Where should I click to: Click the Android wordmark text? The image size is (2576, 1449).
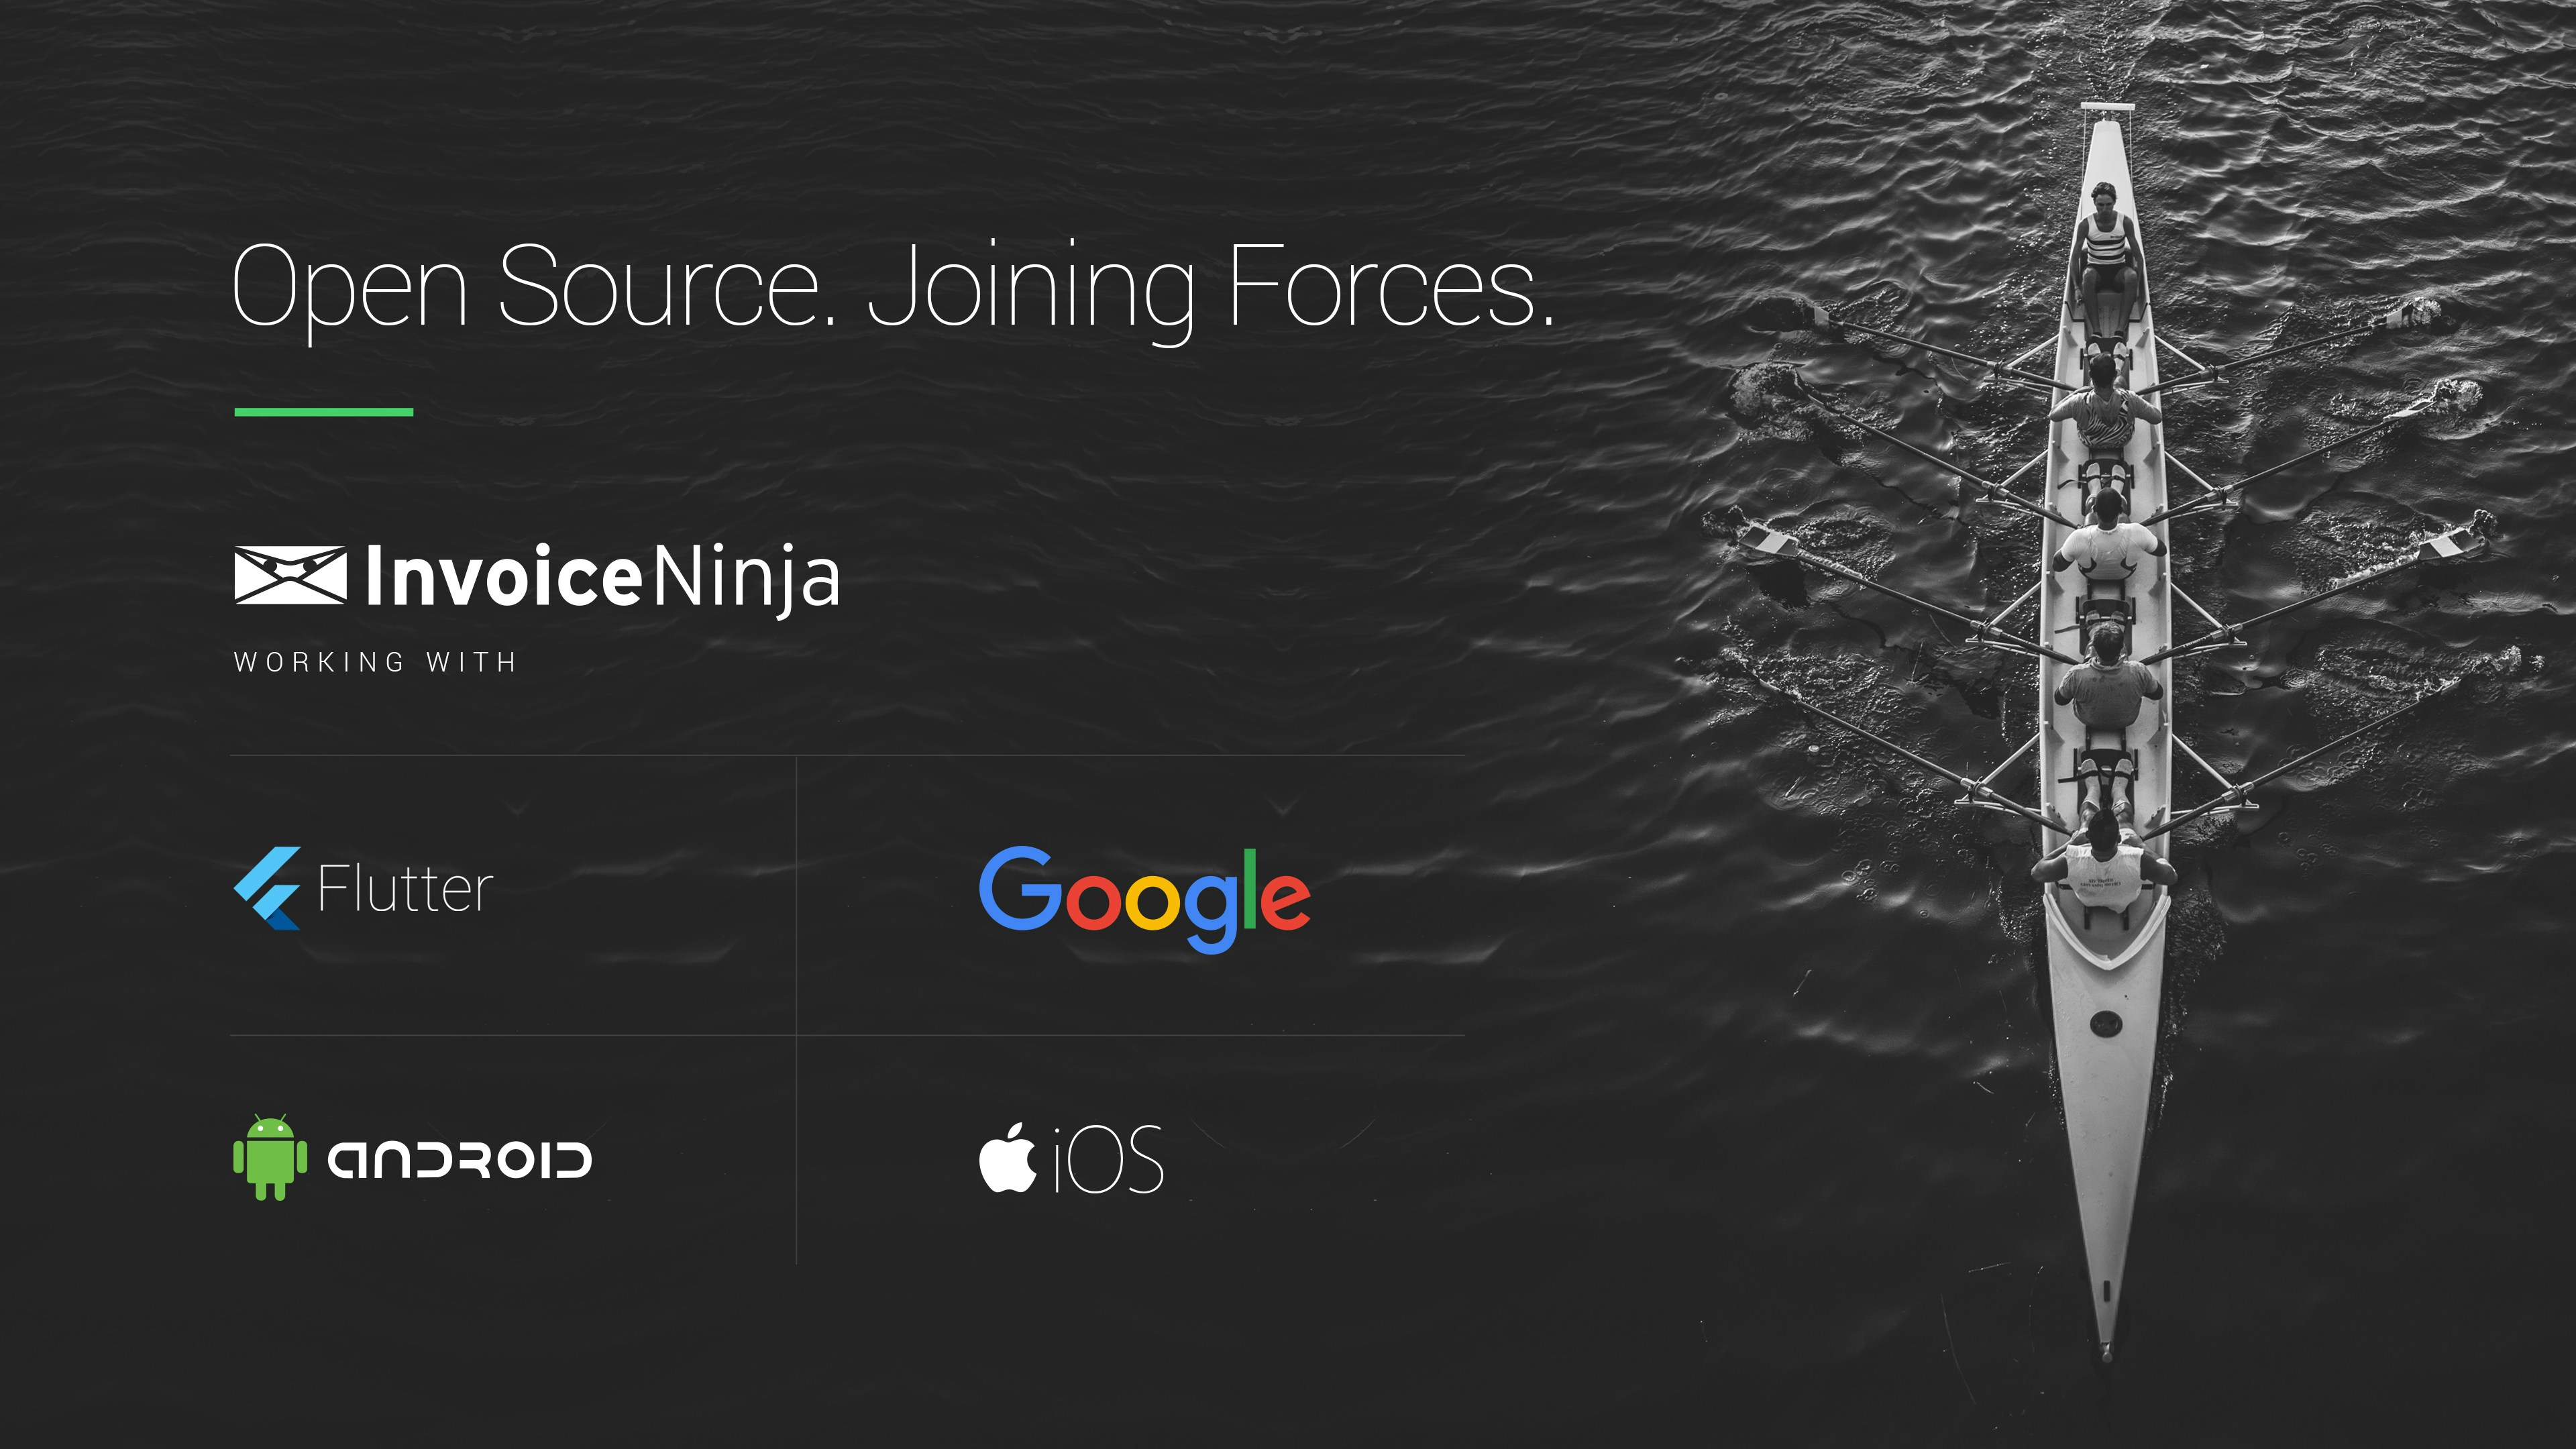click(460, 1160)
